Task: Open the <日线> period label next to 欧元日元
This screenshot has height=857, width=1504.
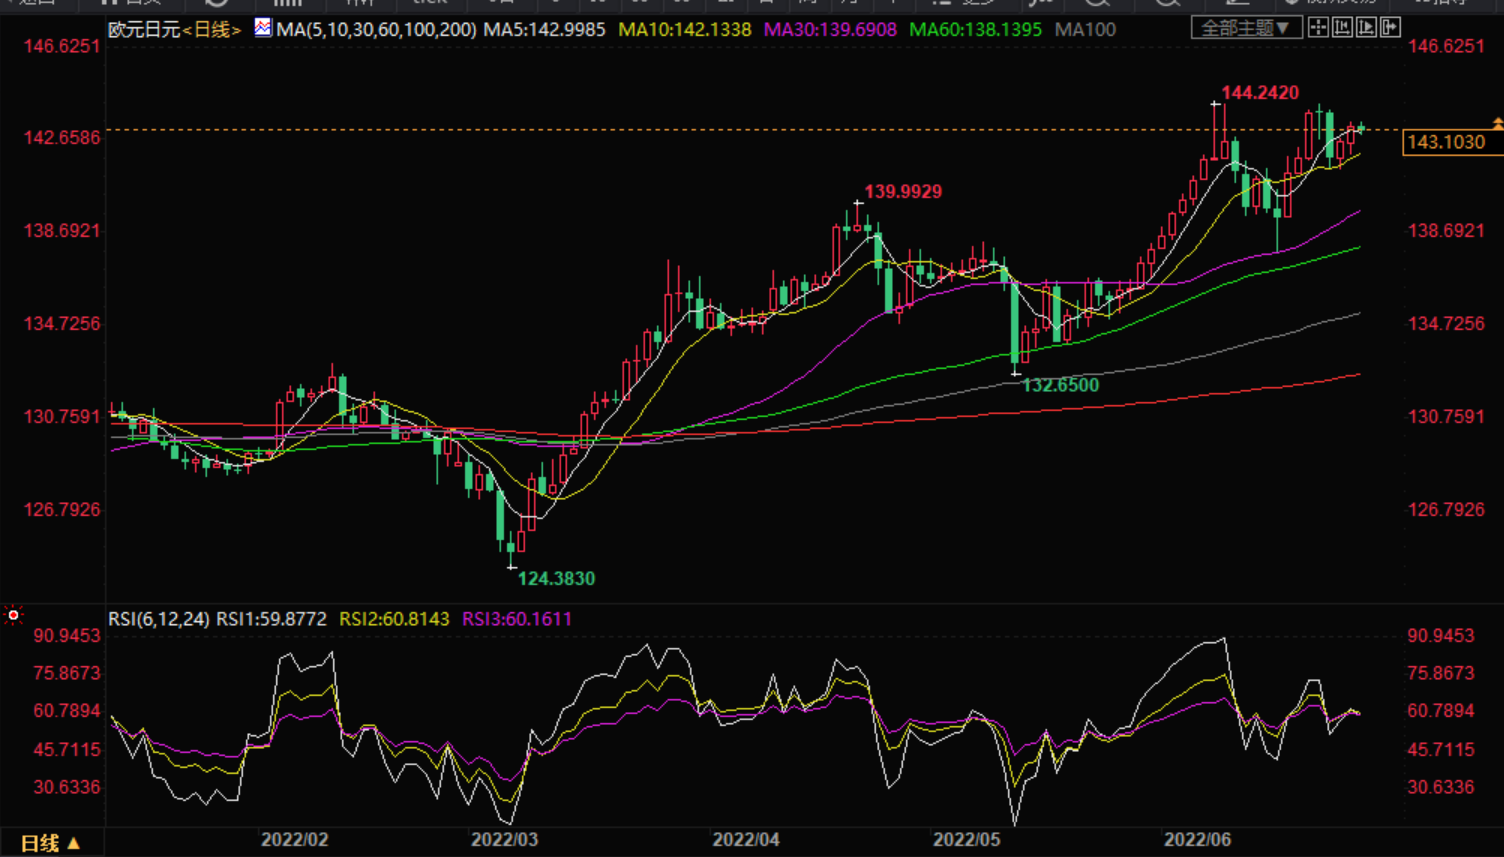Action: pos(212,30)
